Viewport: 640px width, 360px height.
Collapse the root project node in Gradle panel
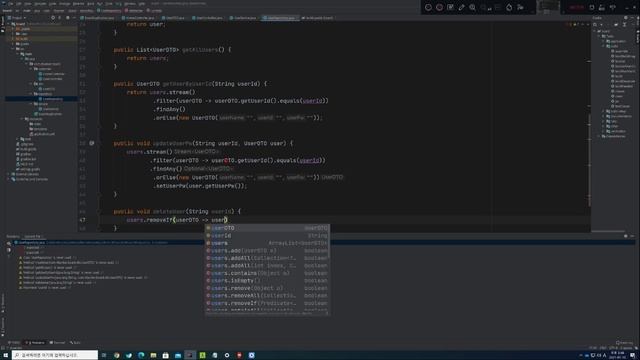(x=595, y=31)
